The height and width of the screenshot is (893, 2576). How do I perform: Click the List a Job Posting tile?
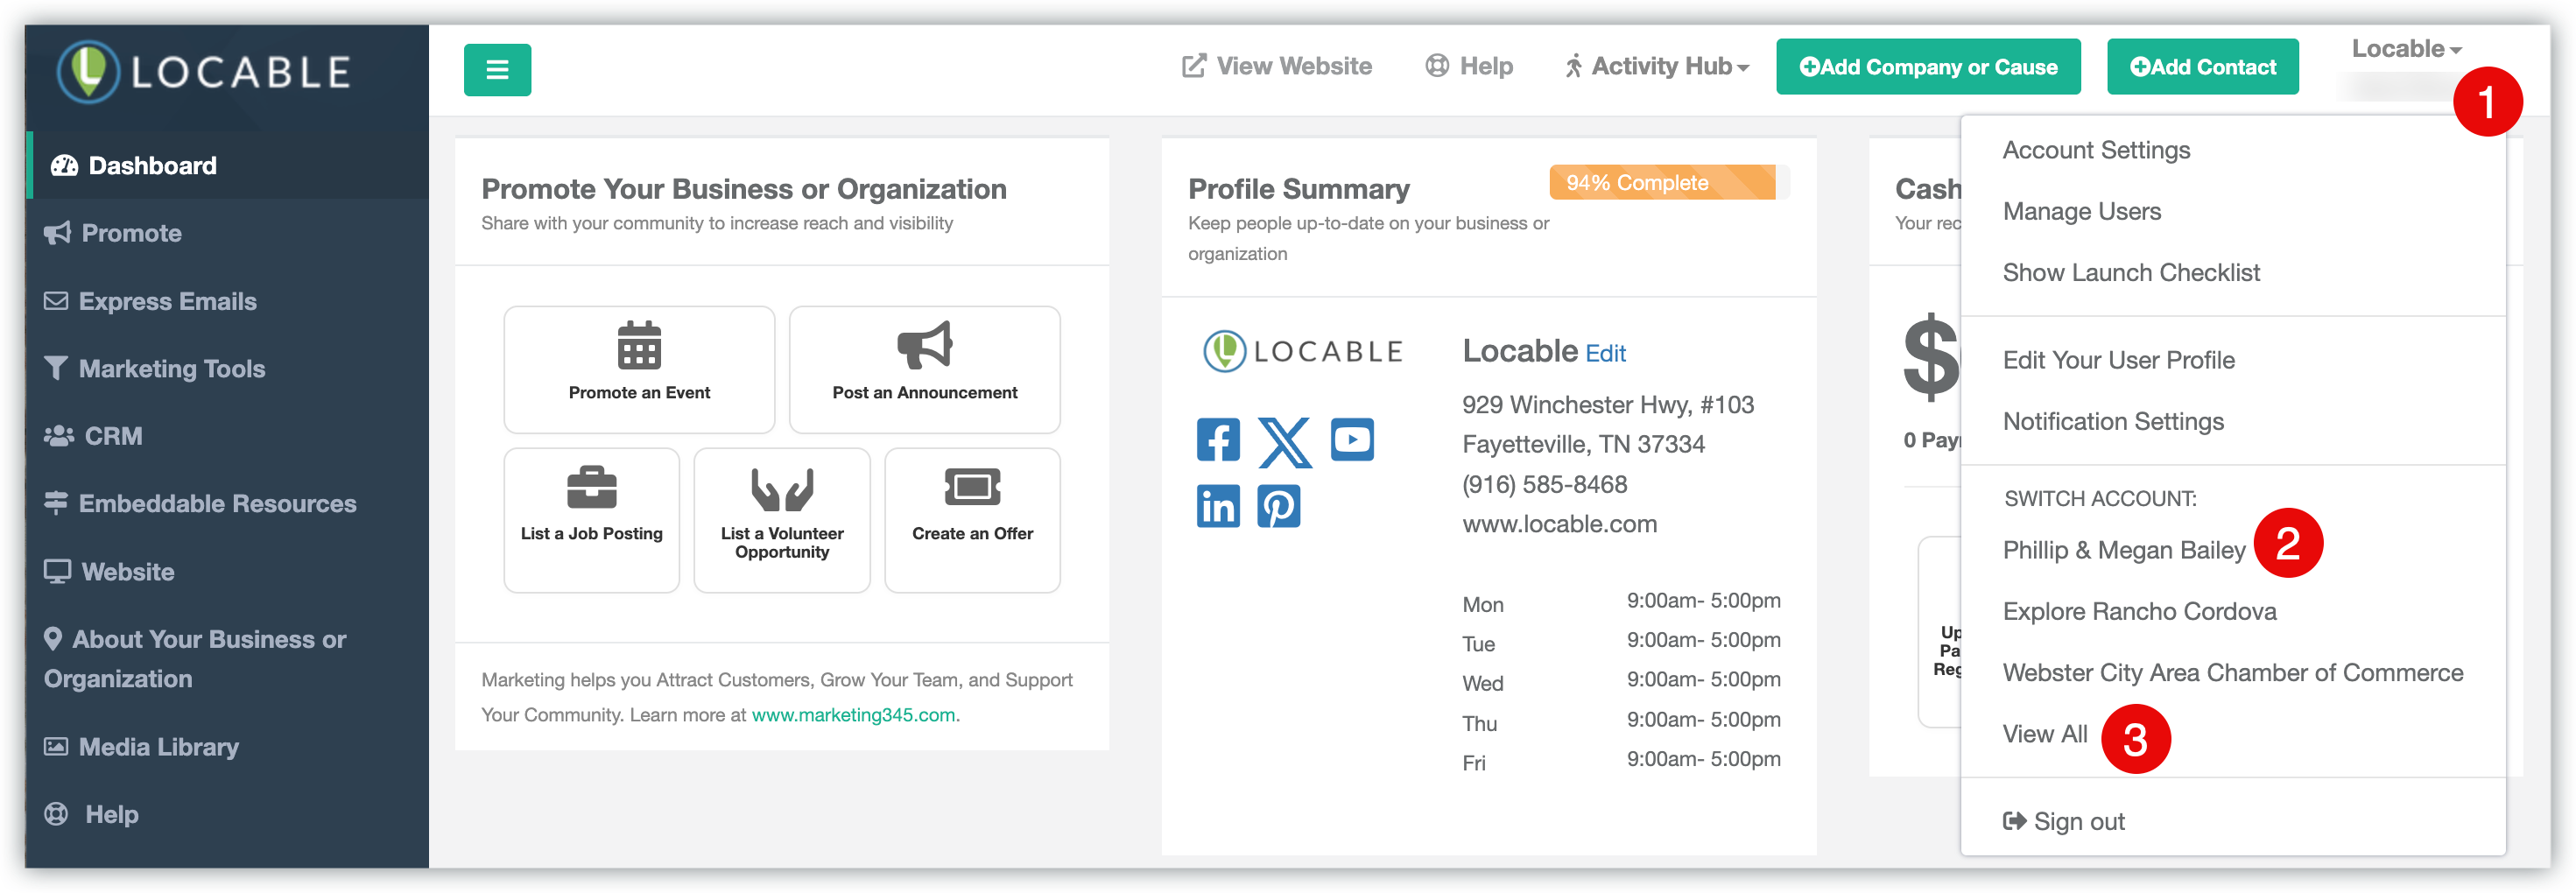click(591, 520)
